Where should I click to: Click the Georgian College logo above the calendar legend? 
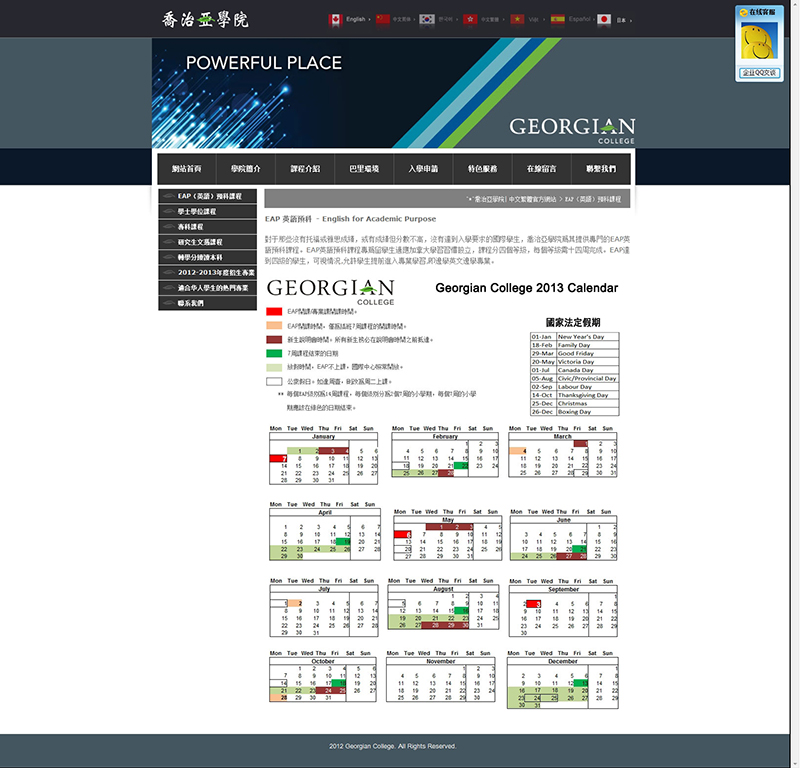coord(331,292)
